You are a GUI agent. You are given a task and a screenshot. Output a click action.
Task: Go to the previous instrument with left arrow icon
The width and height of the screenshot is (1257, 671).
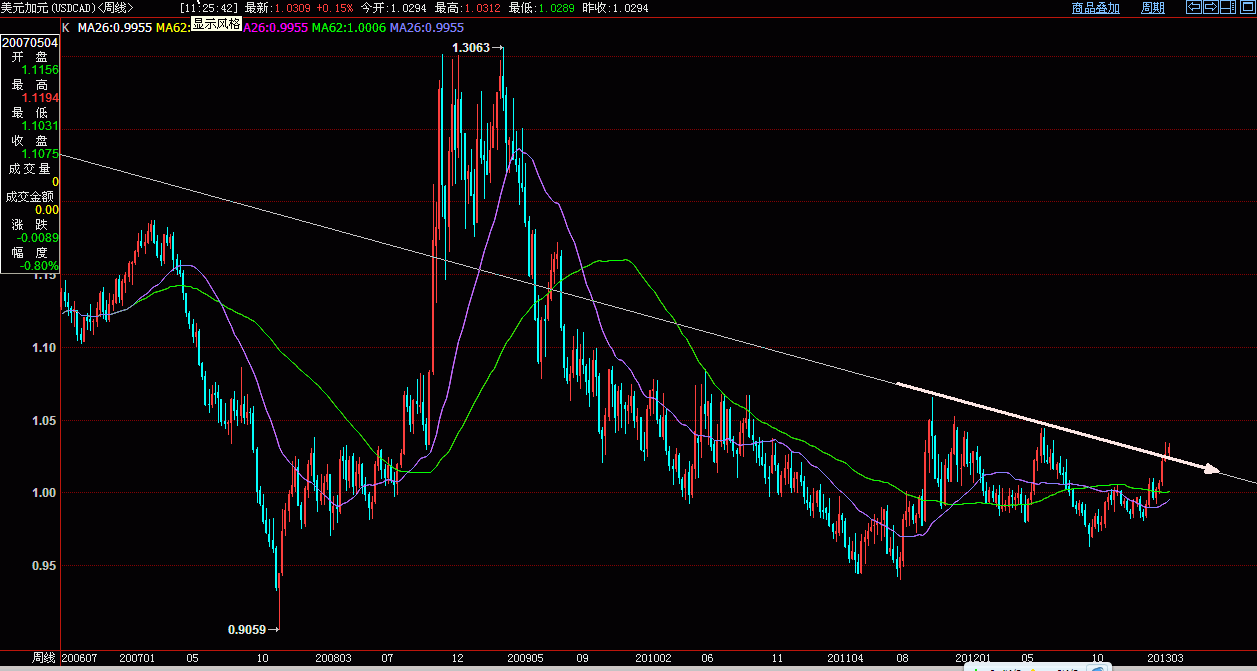1194,7
